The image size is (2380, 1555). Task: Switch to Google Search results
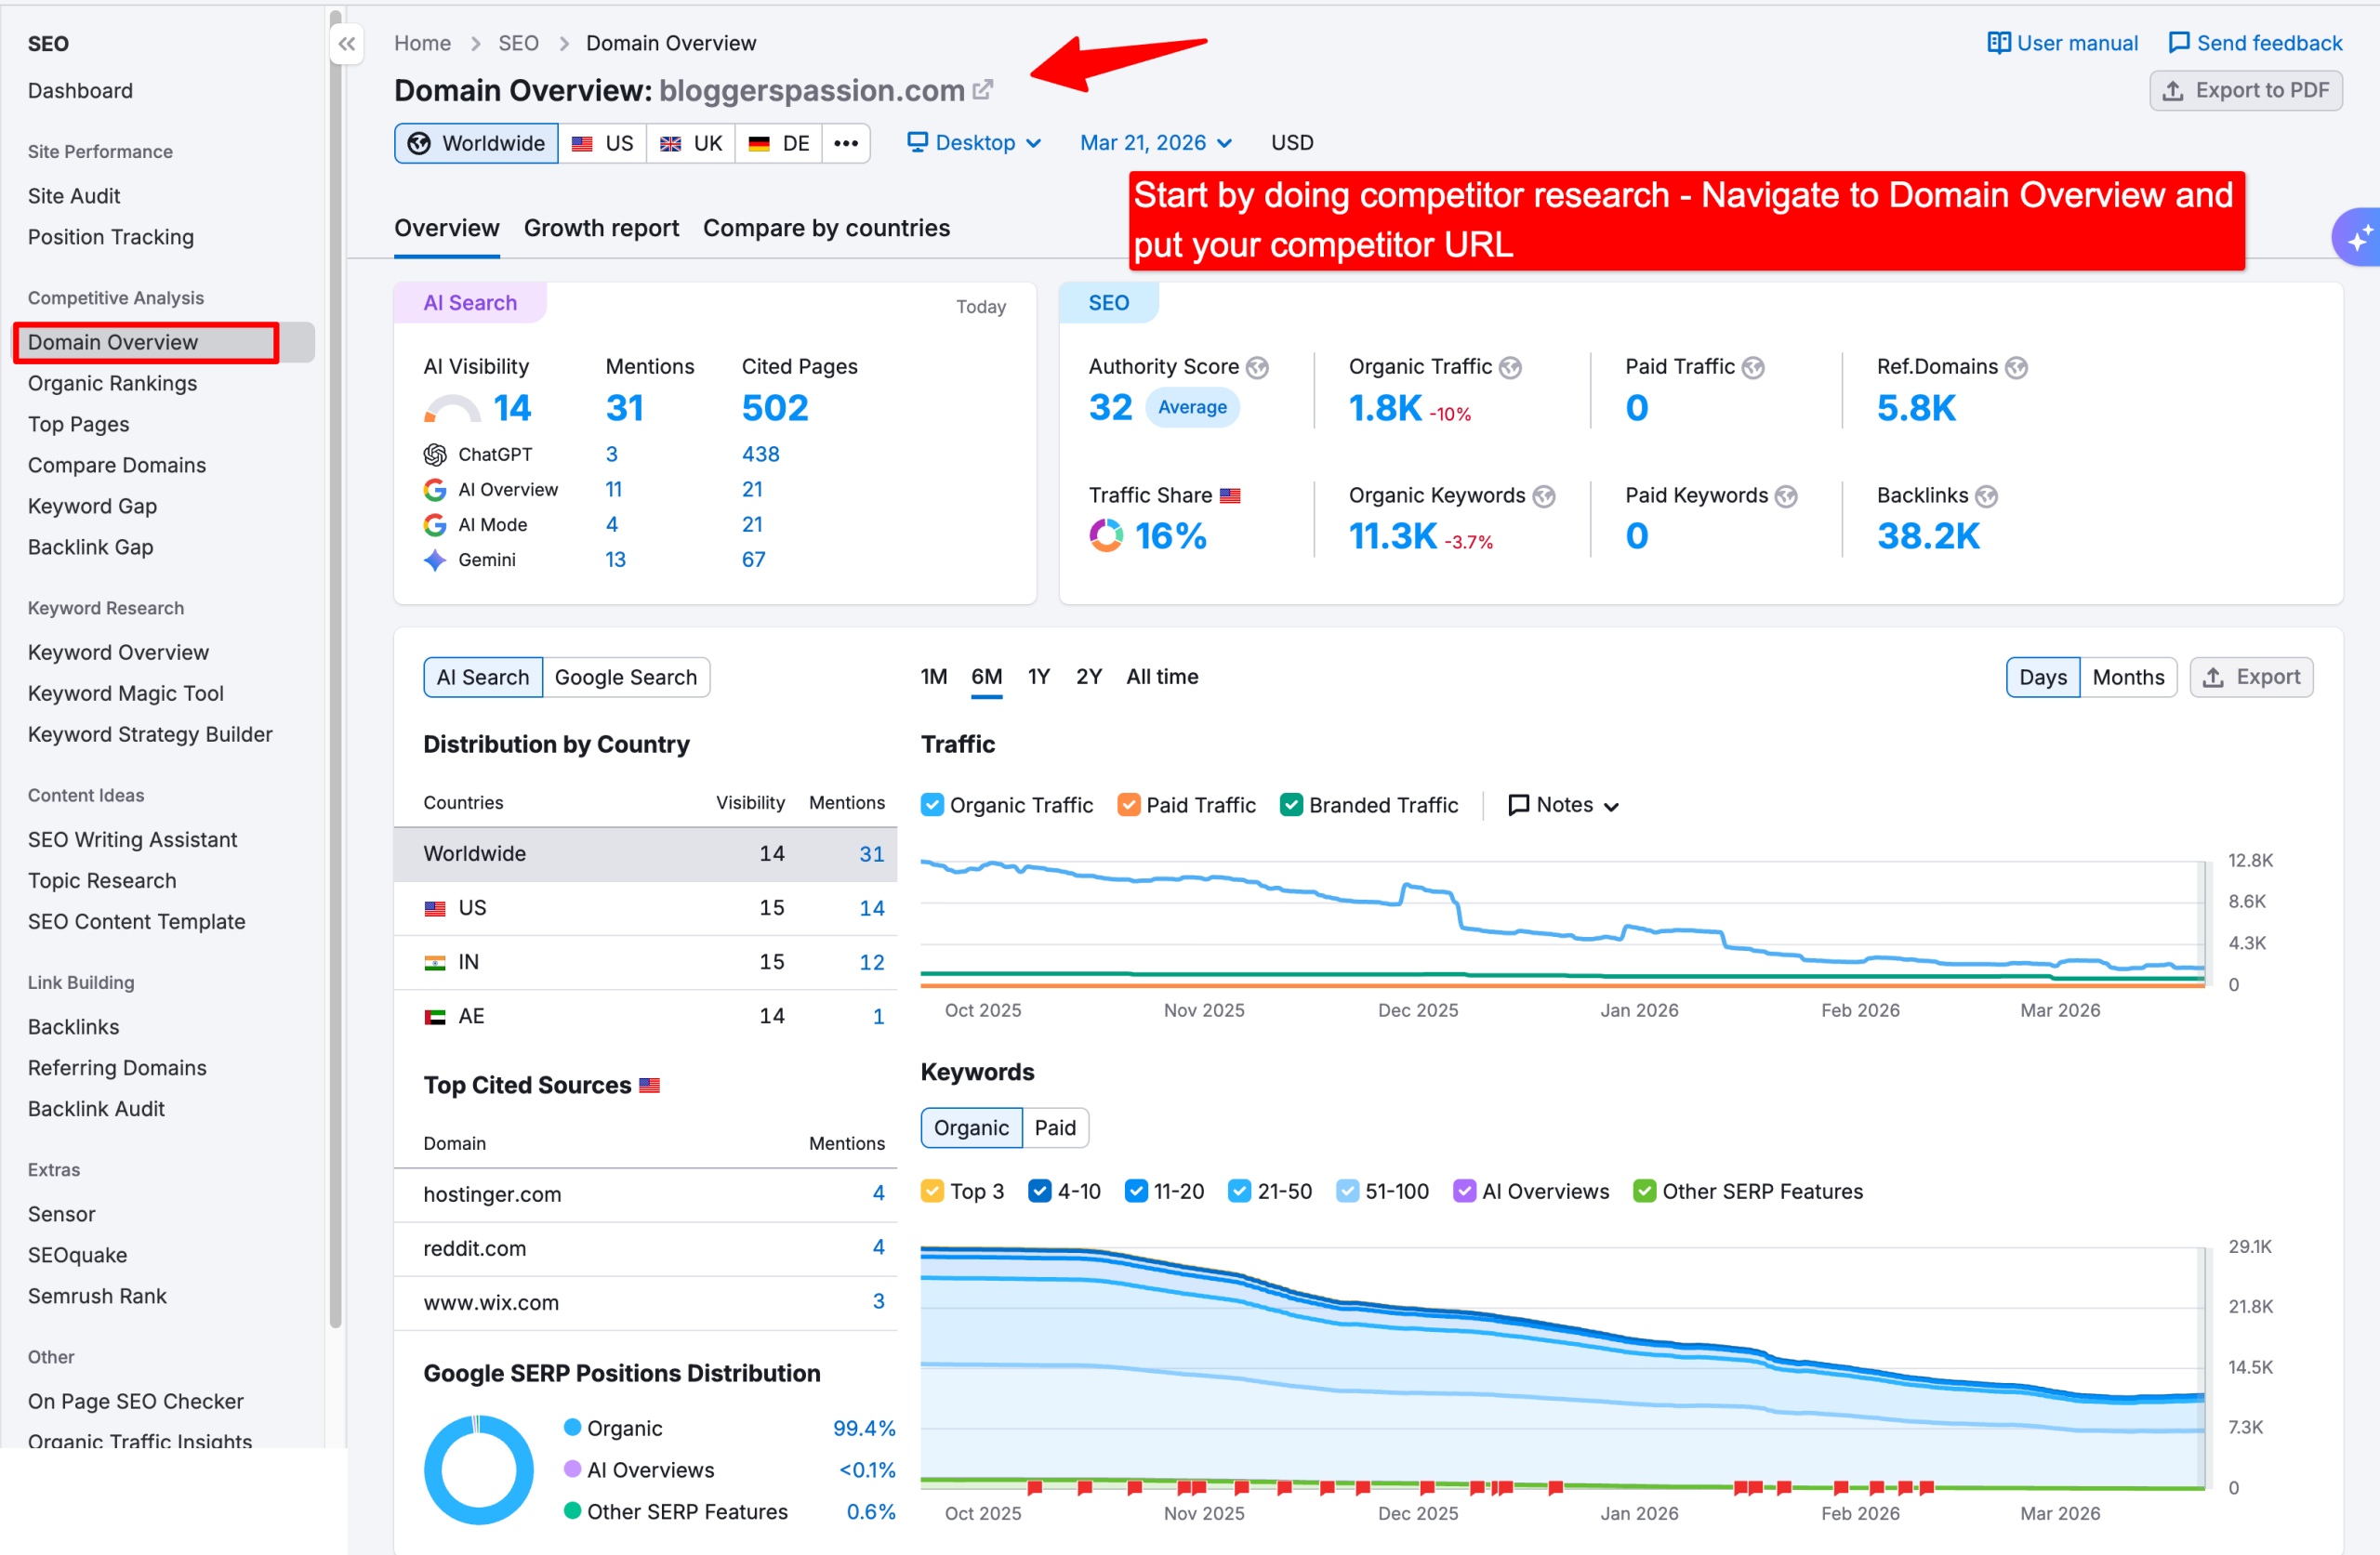626,677
